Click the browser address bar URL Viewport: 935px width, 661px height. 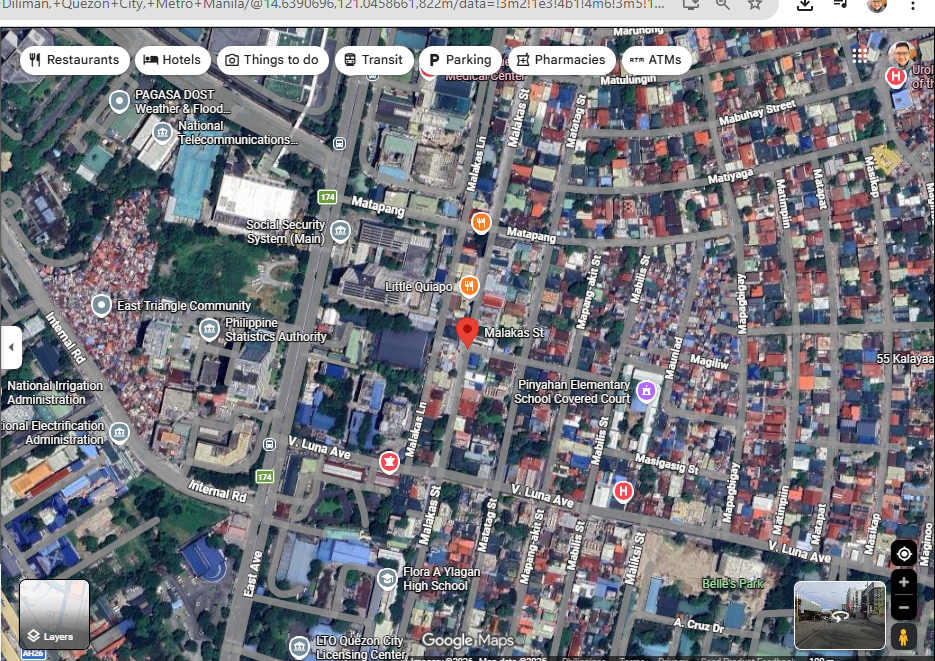coord(330,5)
